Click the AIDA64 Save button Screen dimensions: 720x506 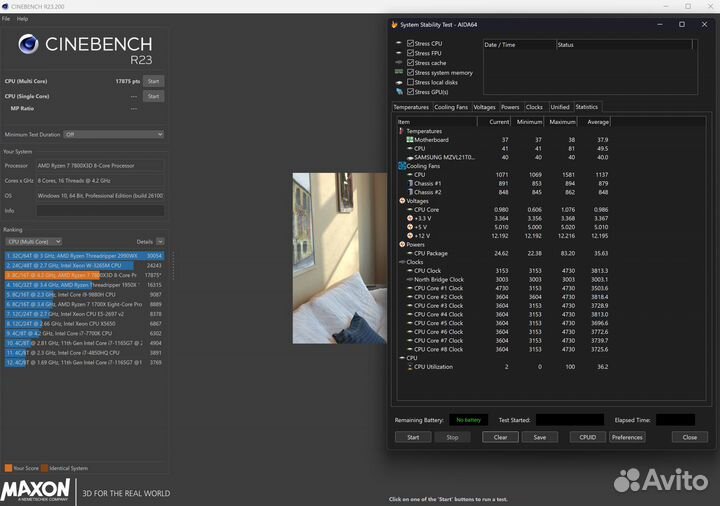(540, 437)
